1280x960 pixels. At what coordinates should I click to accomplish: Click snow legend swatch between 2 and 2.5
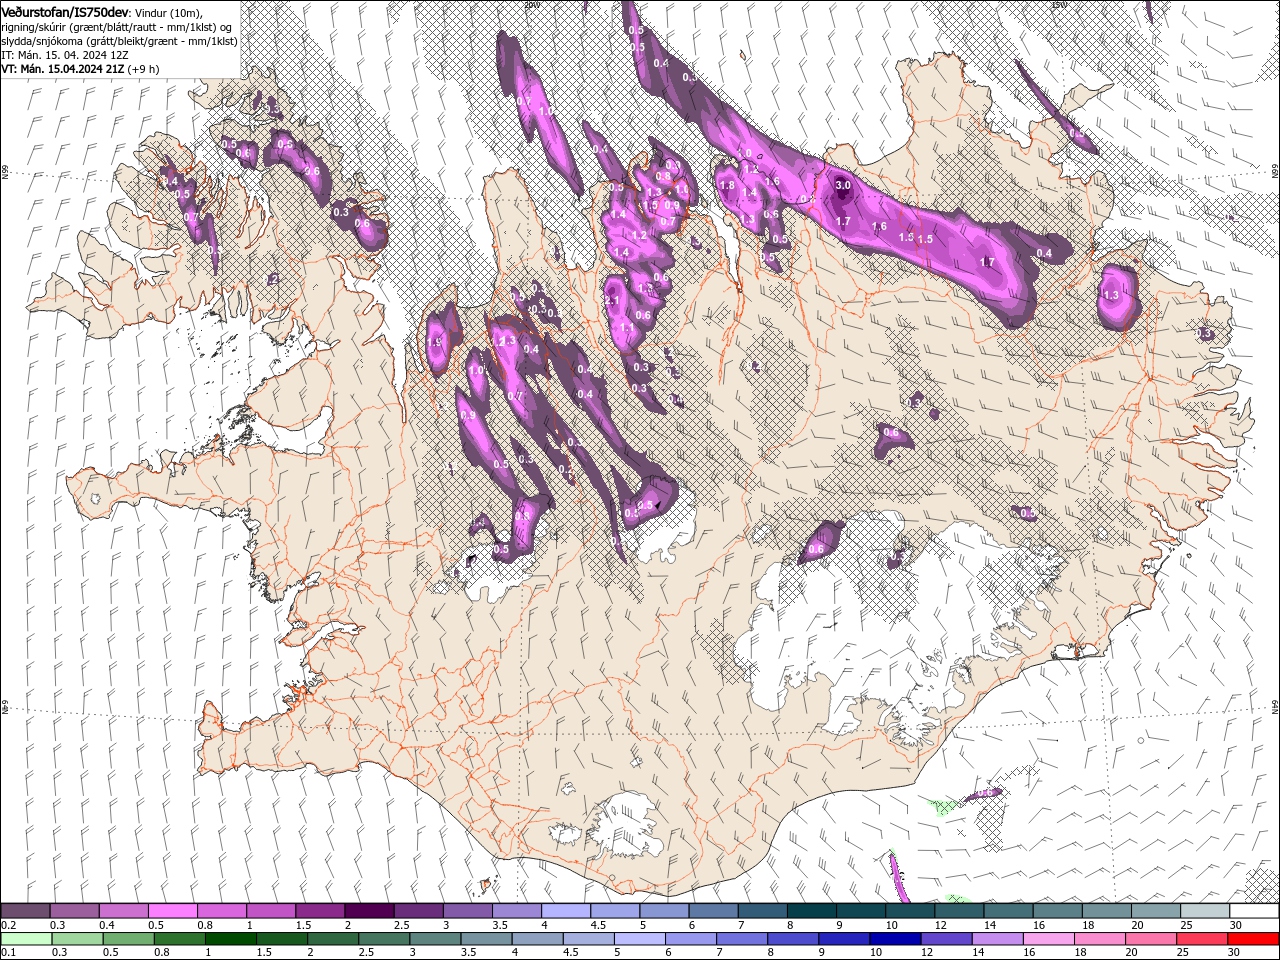point(369,911)
